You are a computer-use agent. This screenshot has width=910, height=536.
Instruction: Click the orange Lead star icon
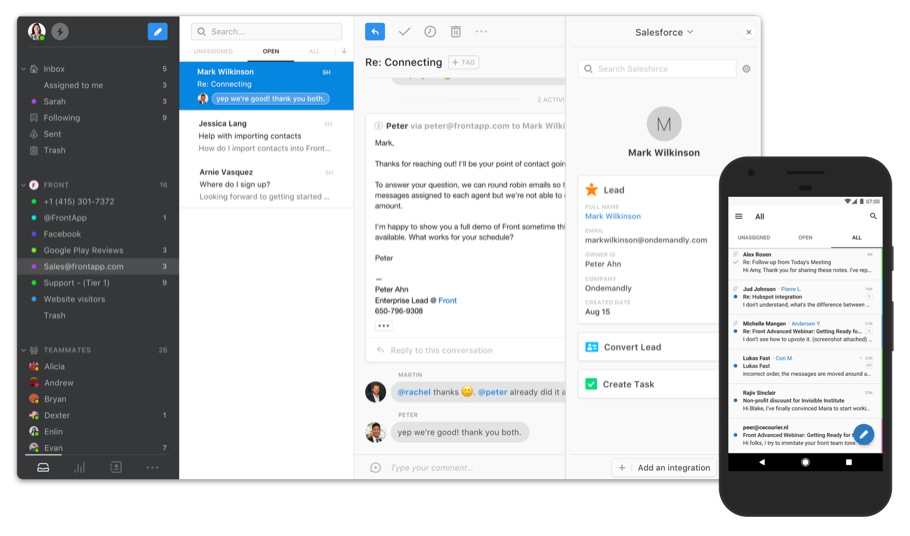[x=591, y=190]
